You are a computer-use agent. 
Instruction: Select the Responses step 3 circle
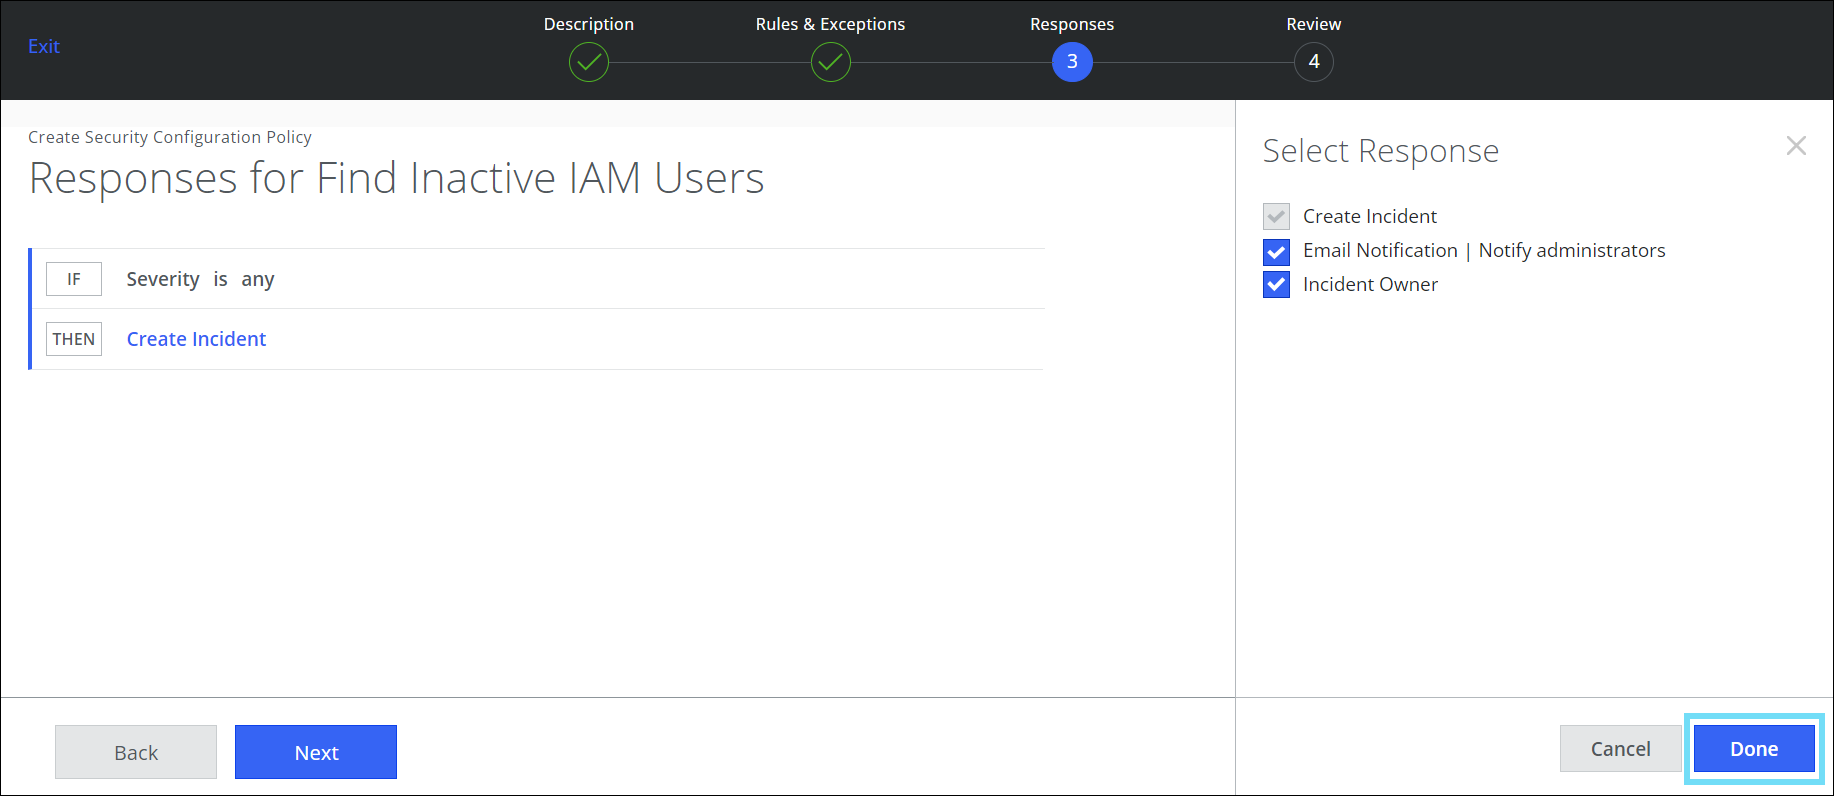pyautogui.click(x=1072, y=62)
